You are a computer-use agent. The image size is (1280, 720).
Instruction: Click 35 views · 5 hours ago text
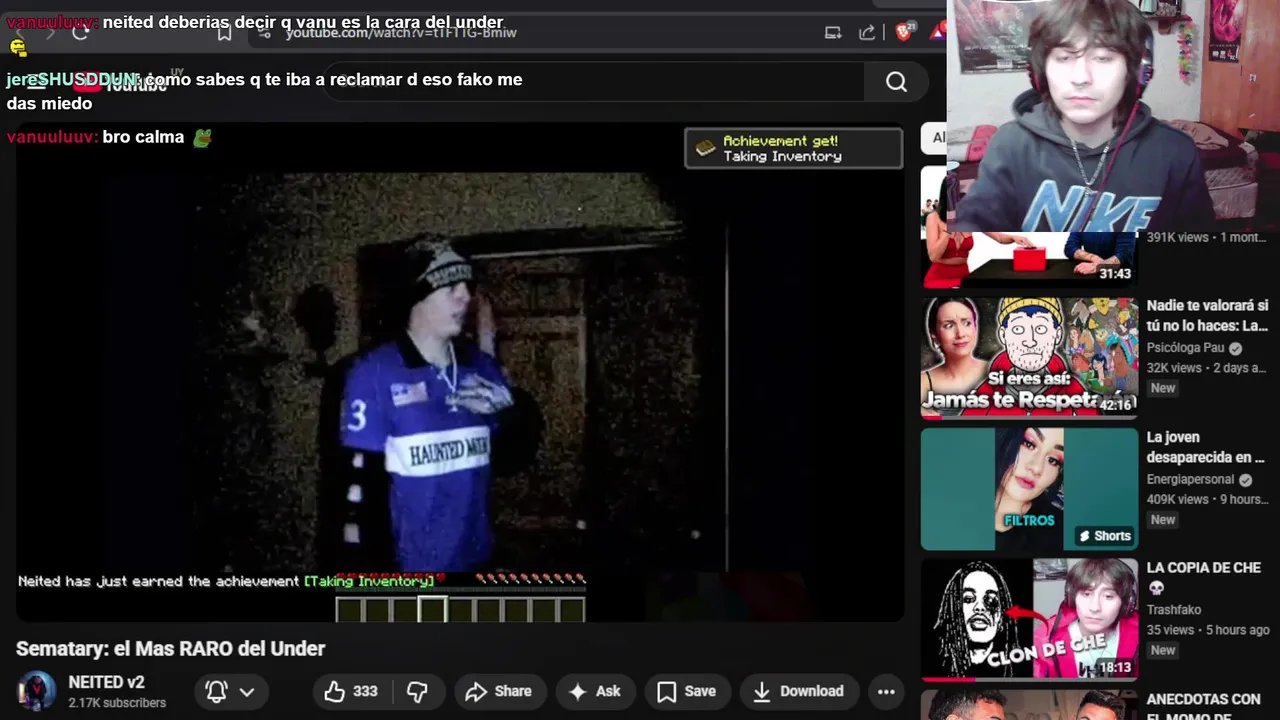pos(1208,630)
